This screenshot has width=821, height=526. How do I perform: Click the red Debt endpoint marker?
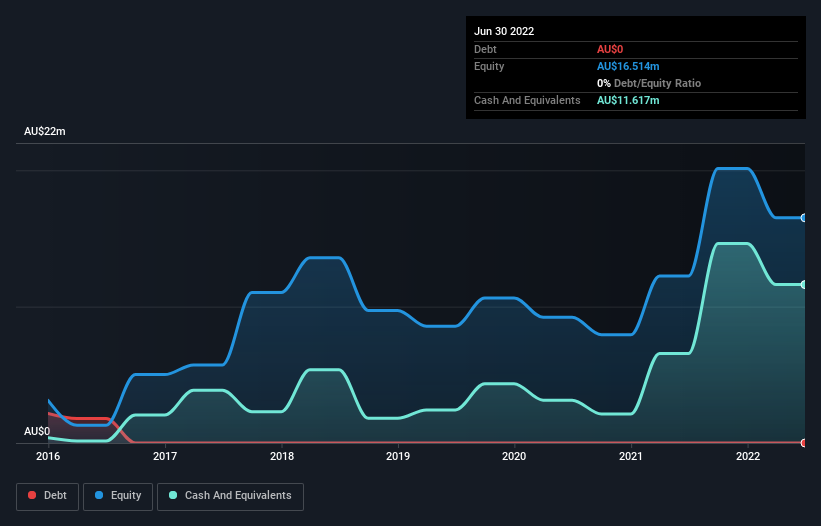(x=804, y=443)
